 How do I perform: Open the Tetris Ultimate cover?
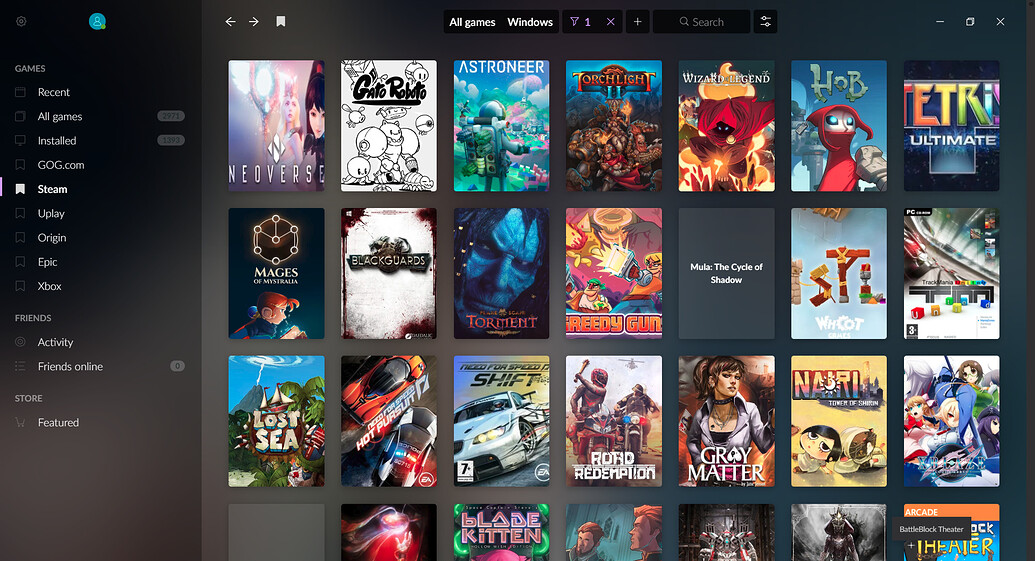952,126
